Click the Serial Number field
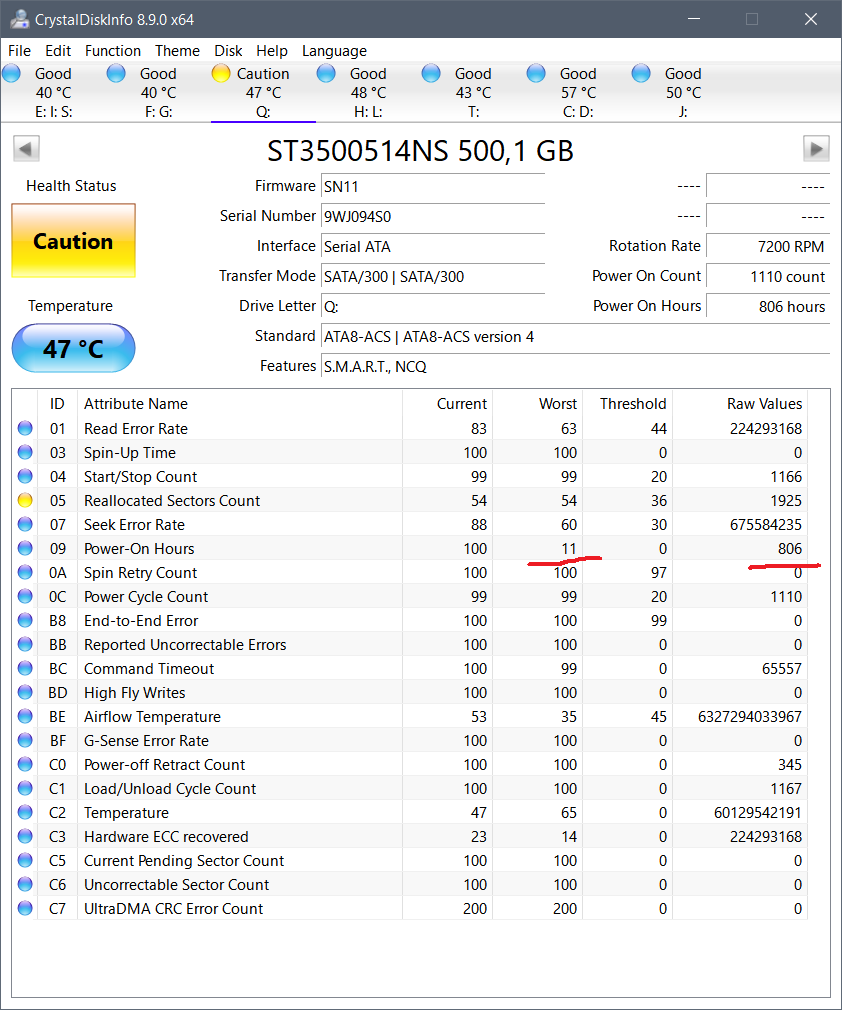The height and width of the screenshot is (1010, 842). pyautogui.click(x=433, y=216)
